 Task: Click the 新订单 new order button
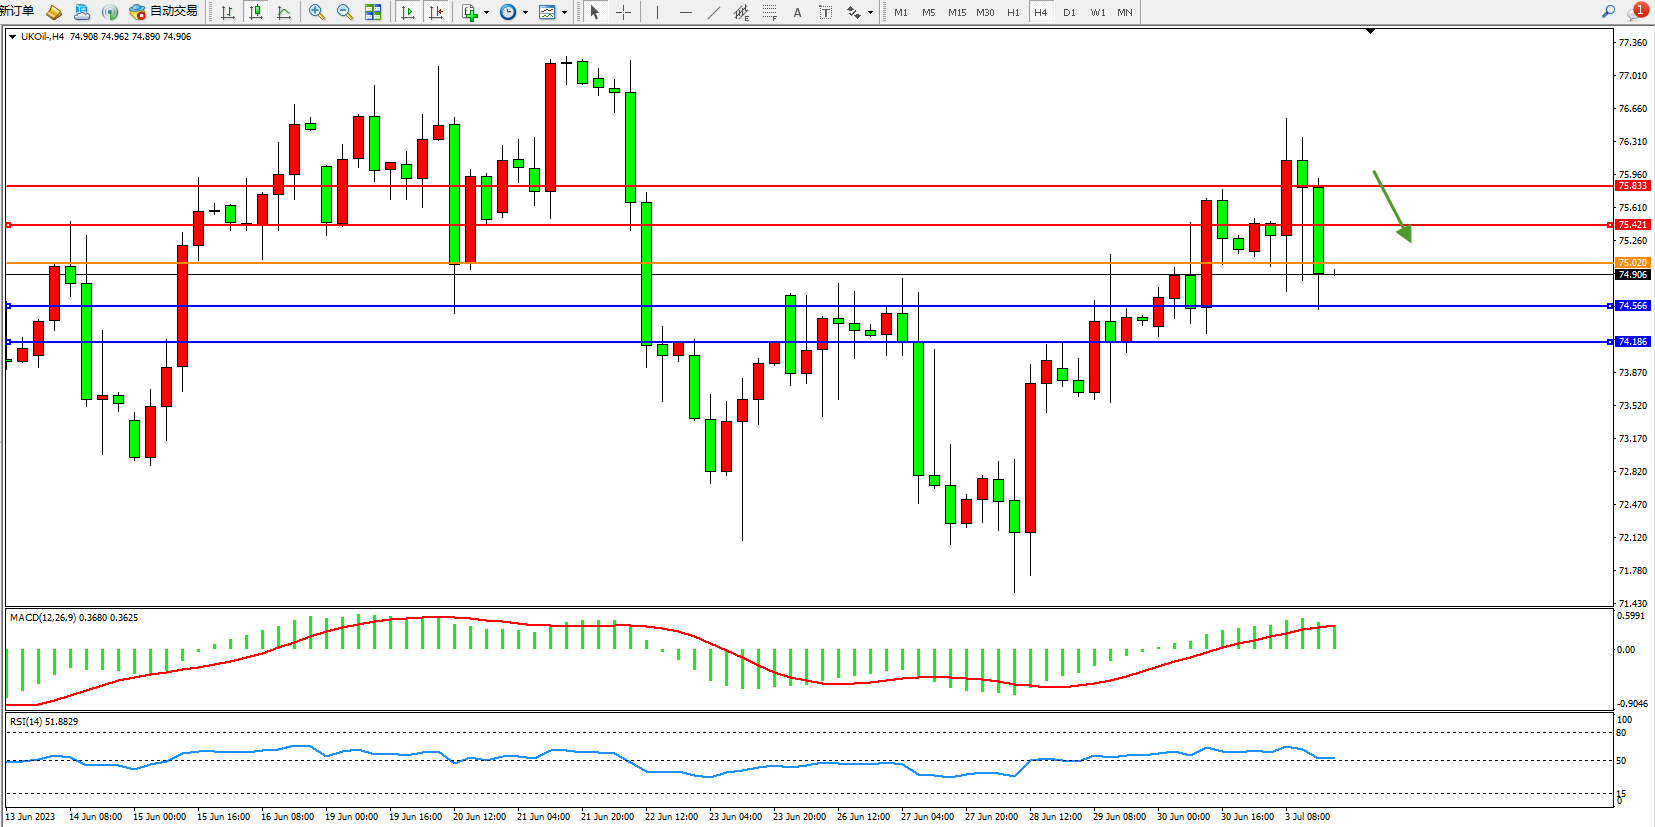tap(17, 11)
